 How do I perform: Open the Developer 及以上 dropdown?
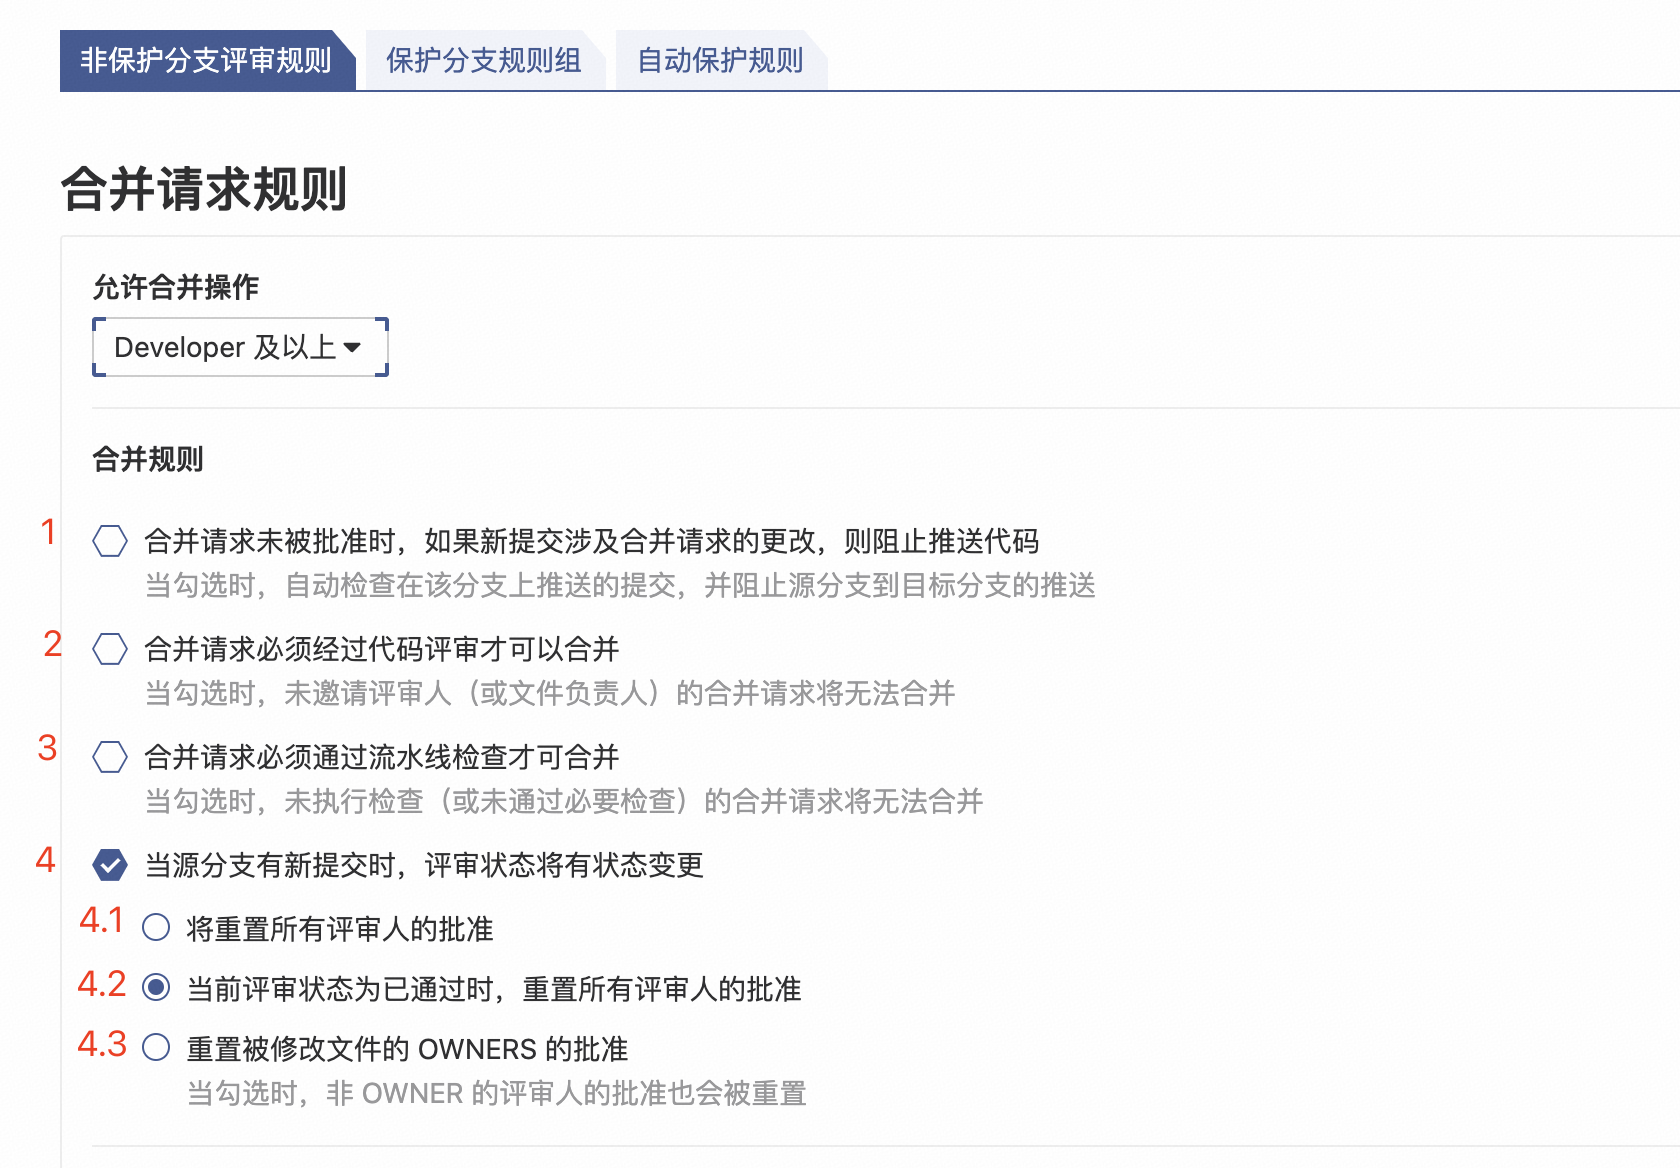[239, 347]
